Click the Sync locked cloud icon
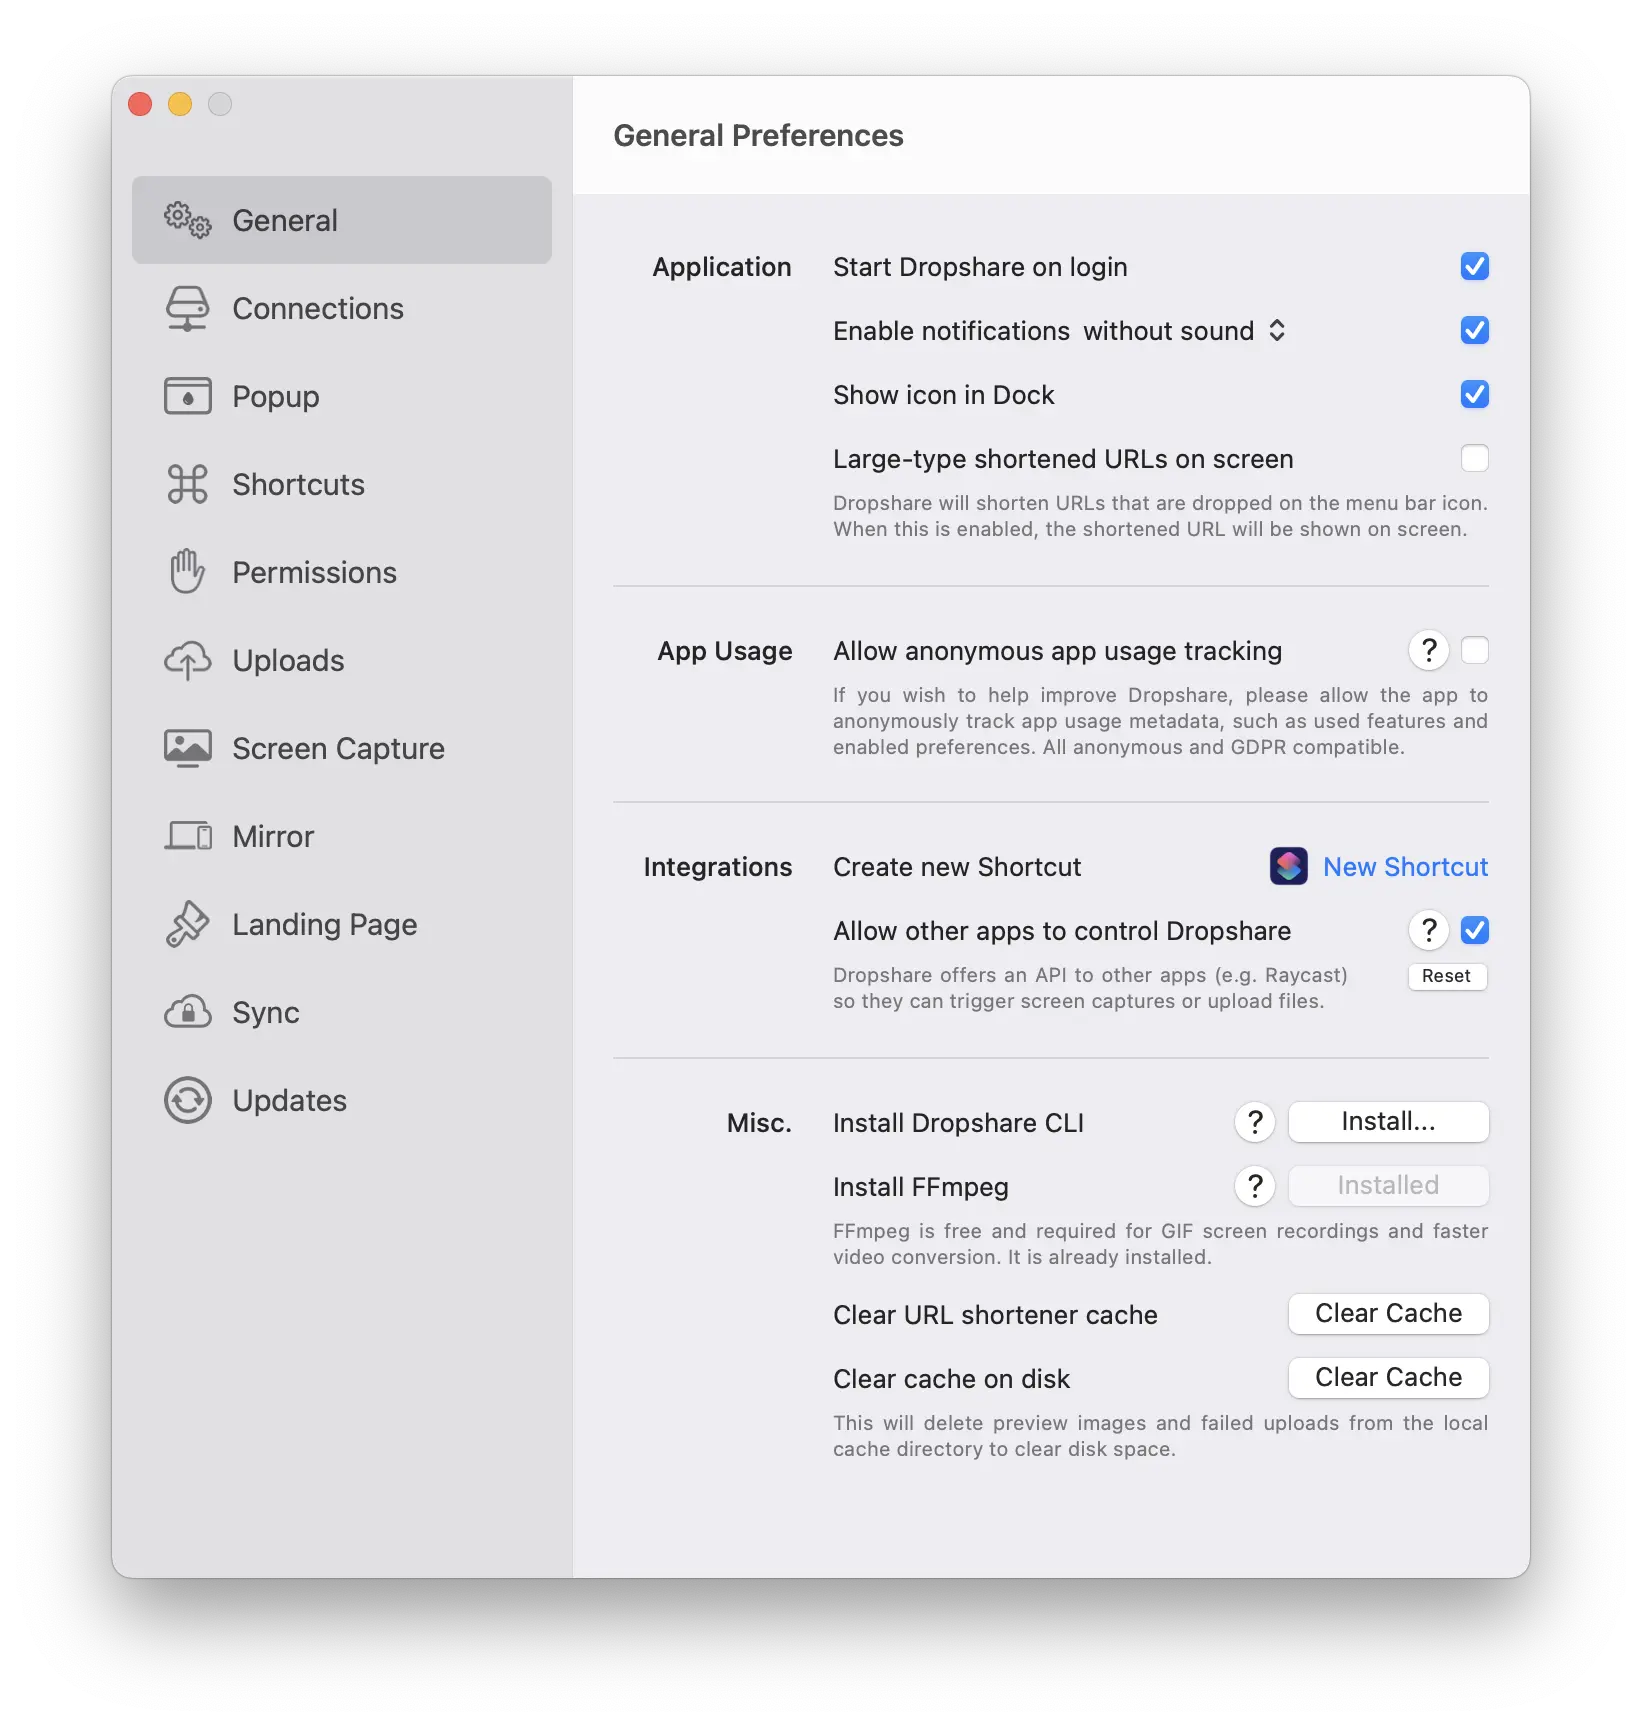 pyautogui.click(x=187, y=1012)
